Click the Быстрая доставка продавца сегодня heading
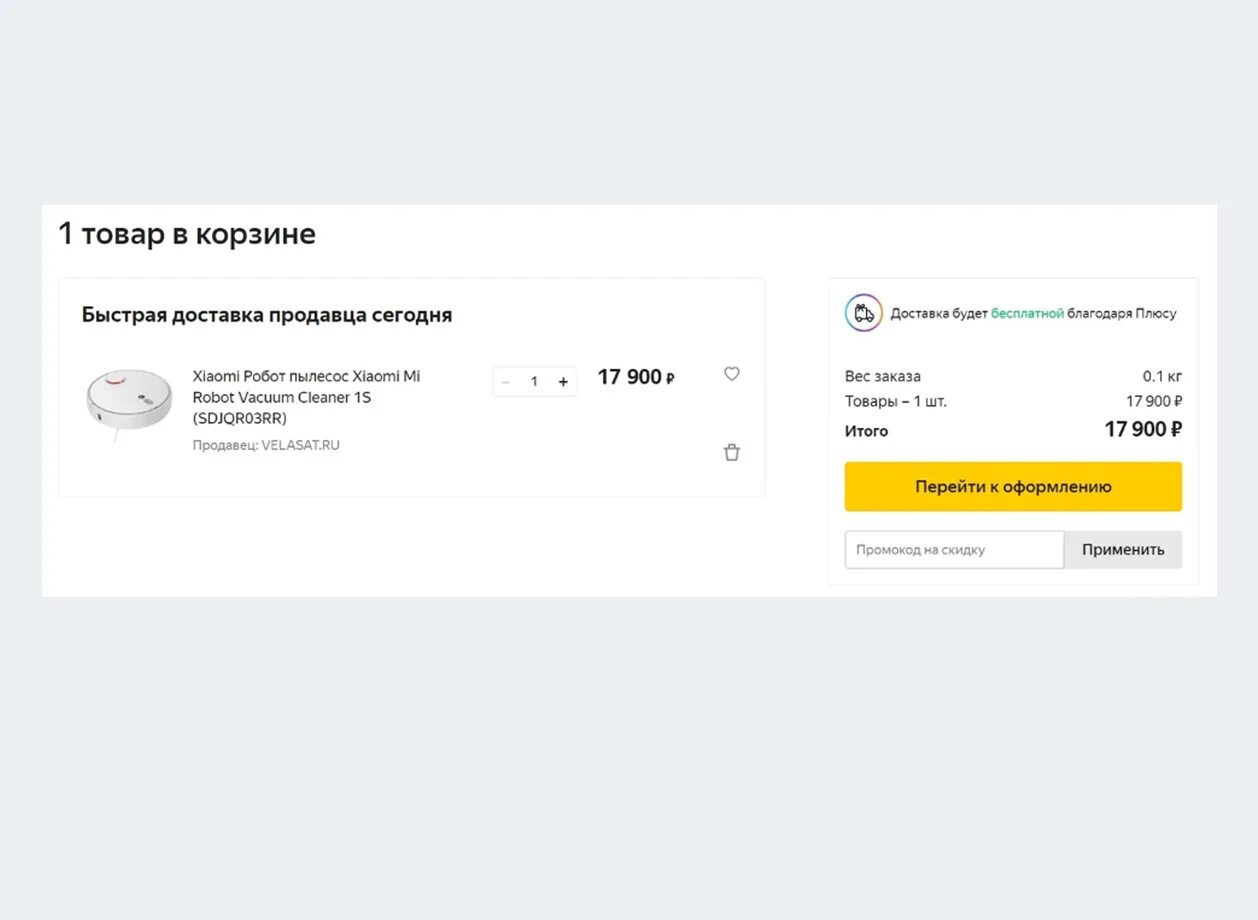The image size is (1258, 920). [267, 315]
